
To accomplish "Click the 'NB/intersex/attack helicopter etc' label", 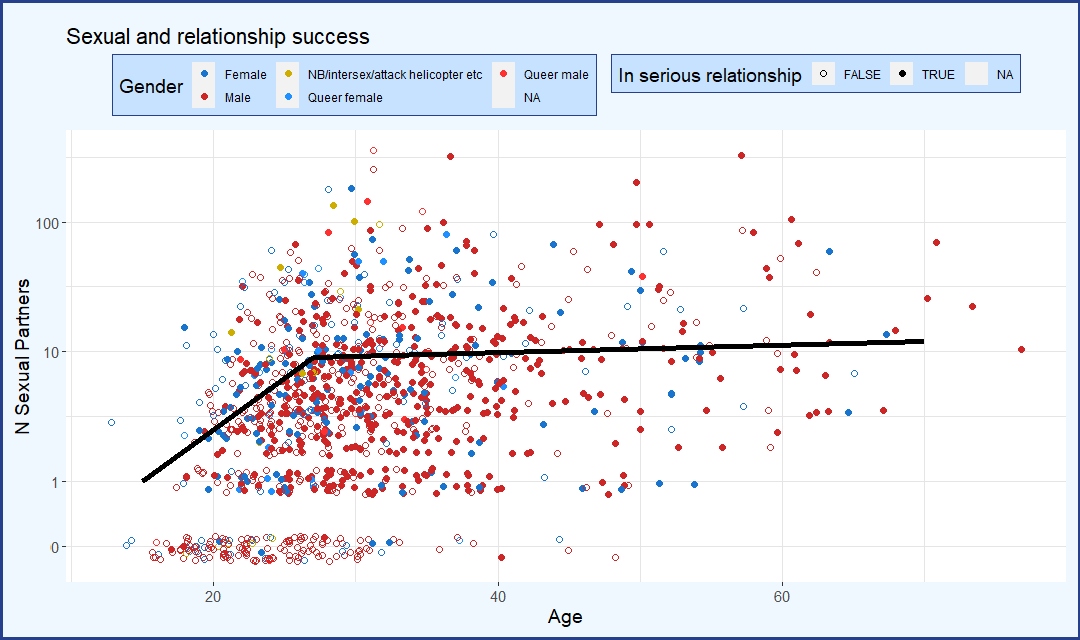I will pyautogui.click(x=394, y=75).
